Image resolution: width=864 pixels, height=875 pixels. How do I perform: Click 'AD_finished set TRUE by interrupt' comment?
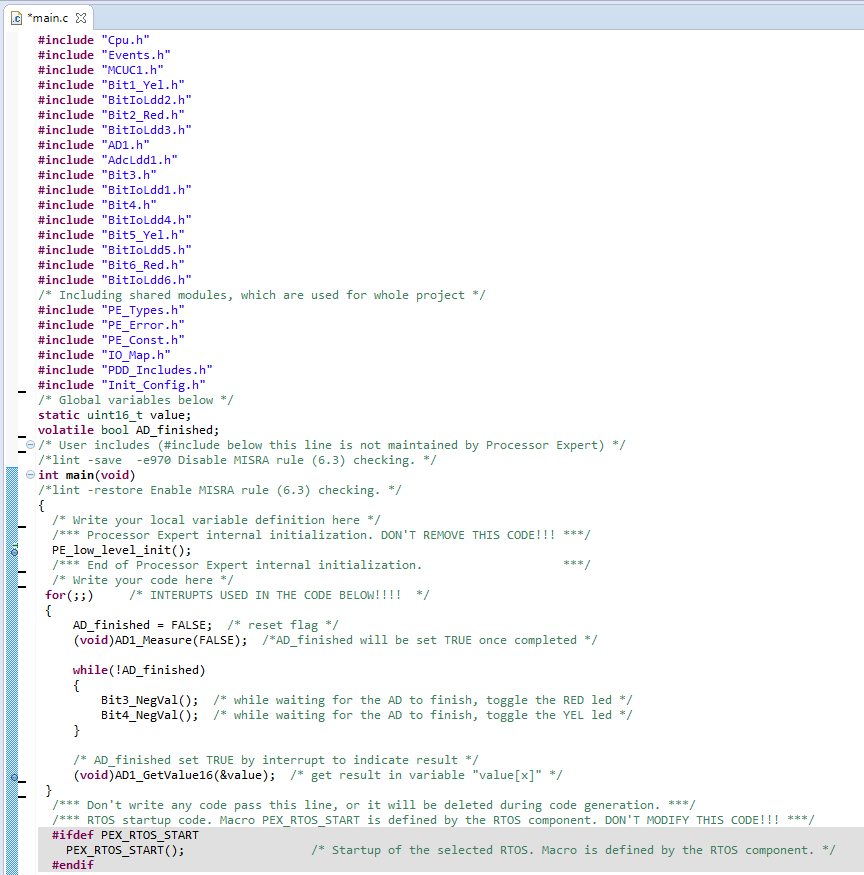[276, 761]
